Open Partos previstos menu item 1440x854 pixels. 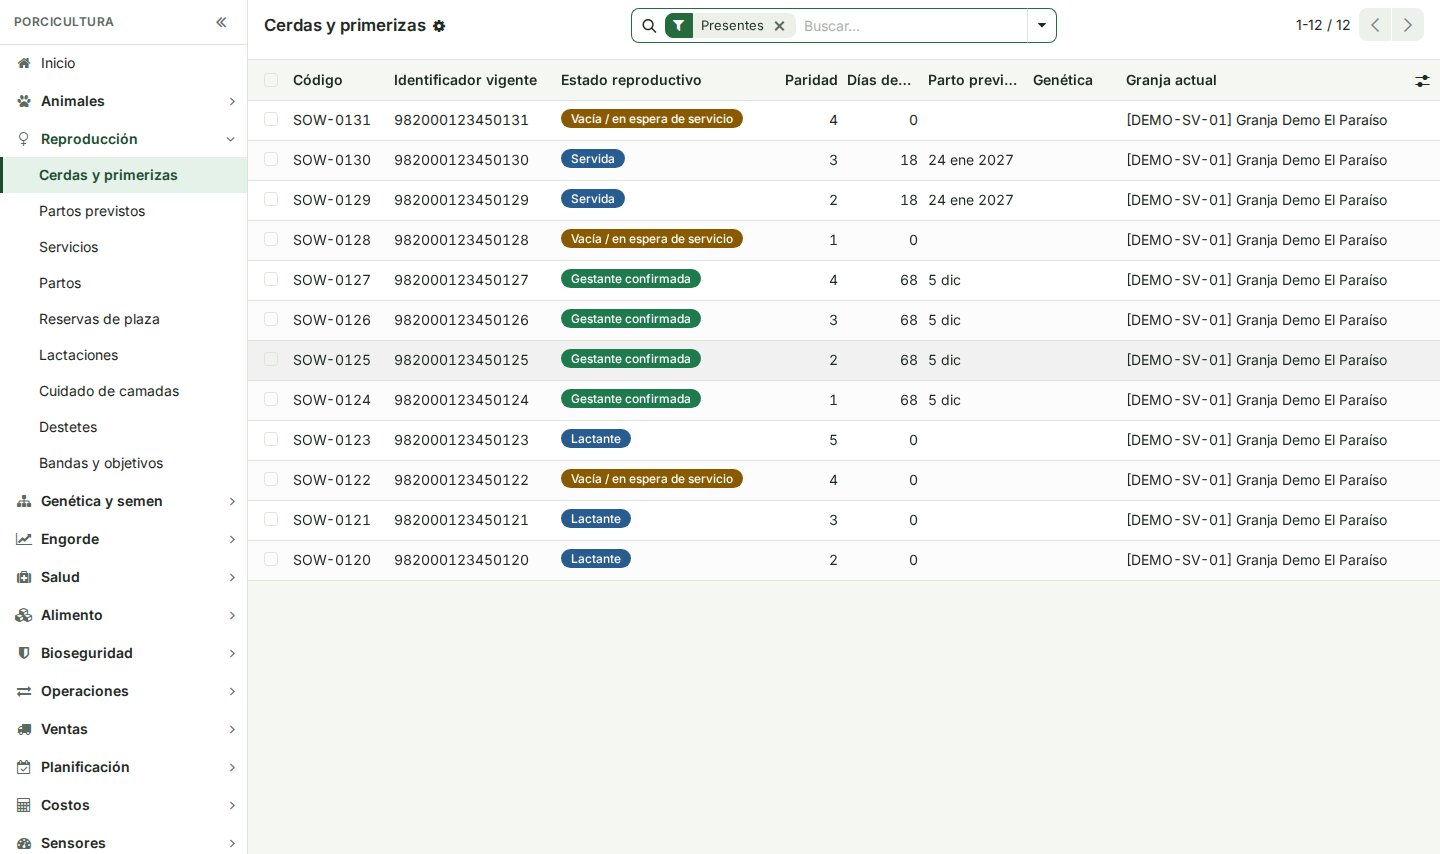click(124, 211)
